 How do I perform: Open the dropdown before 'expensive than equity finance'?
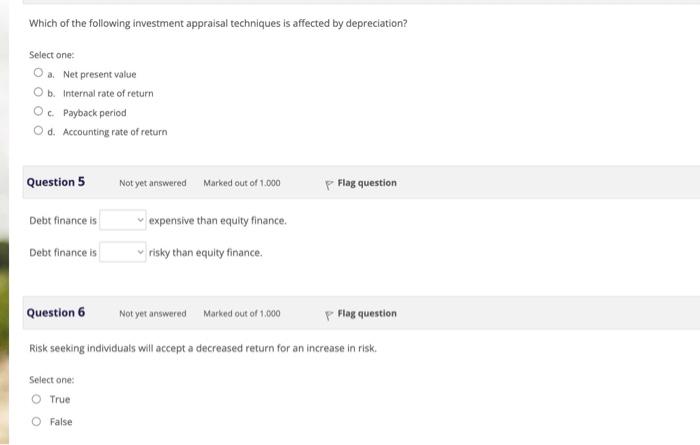tap(123, 220)
